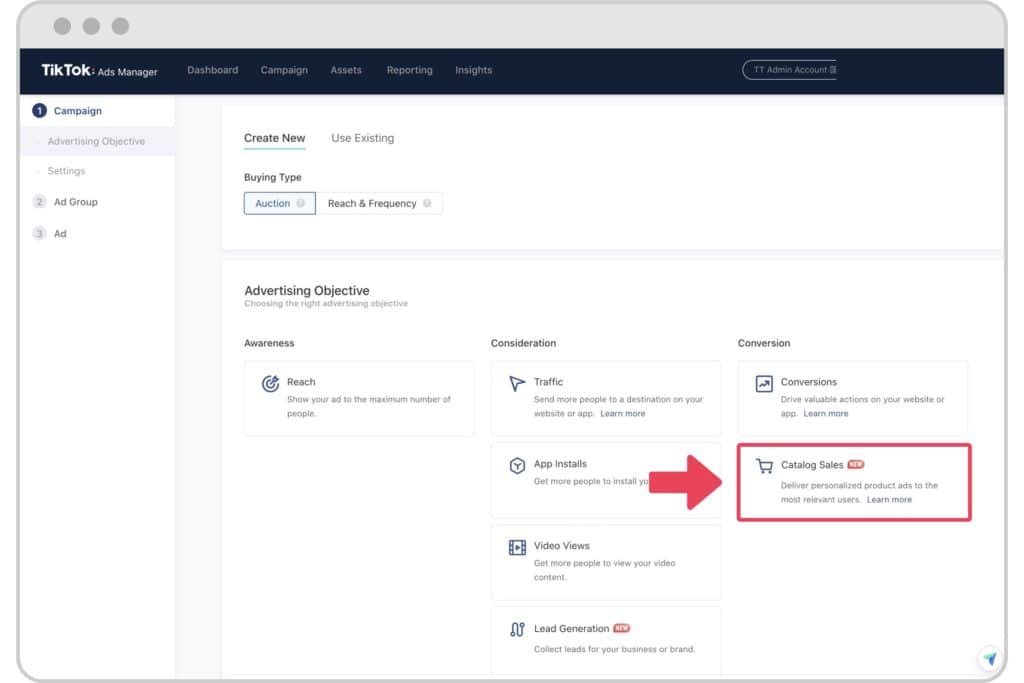Click the Auction info icon
Viewport: 1024px width, 683px height.
(x=300, y=203)
